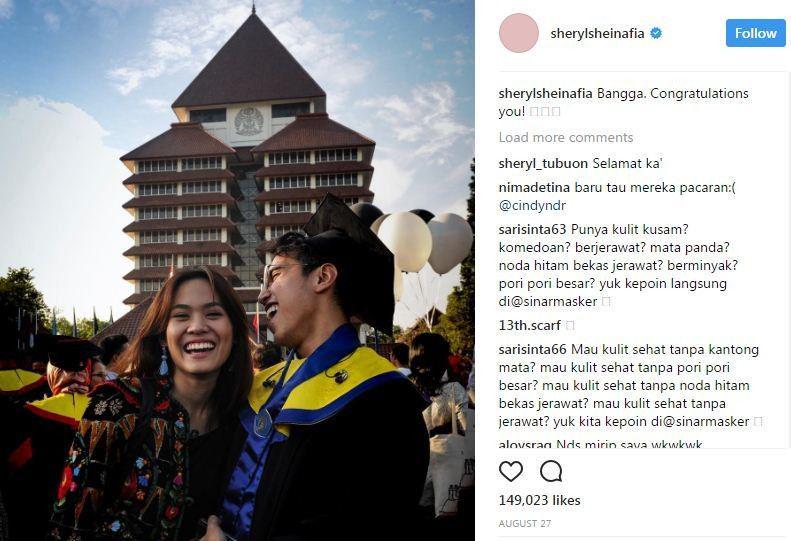
Task: Open 13th.scarf commenter profile
Action: pos(530,326)
